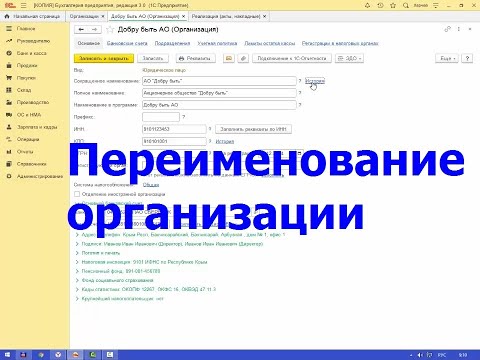Open the Операции section
Image resolution: width=480 pixels, height=360 pixels.
pos(28,139)
